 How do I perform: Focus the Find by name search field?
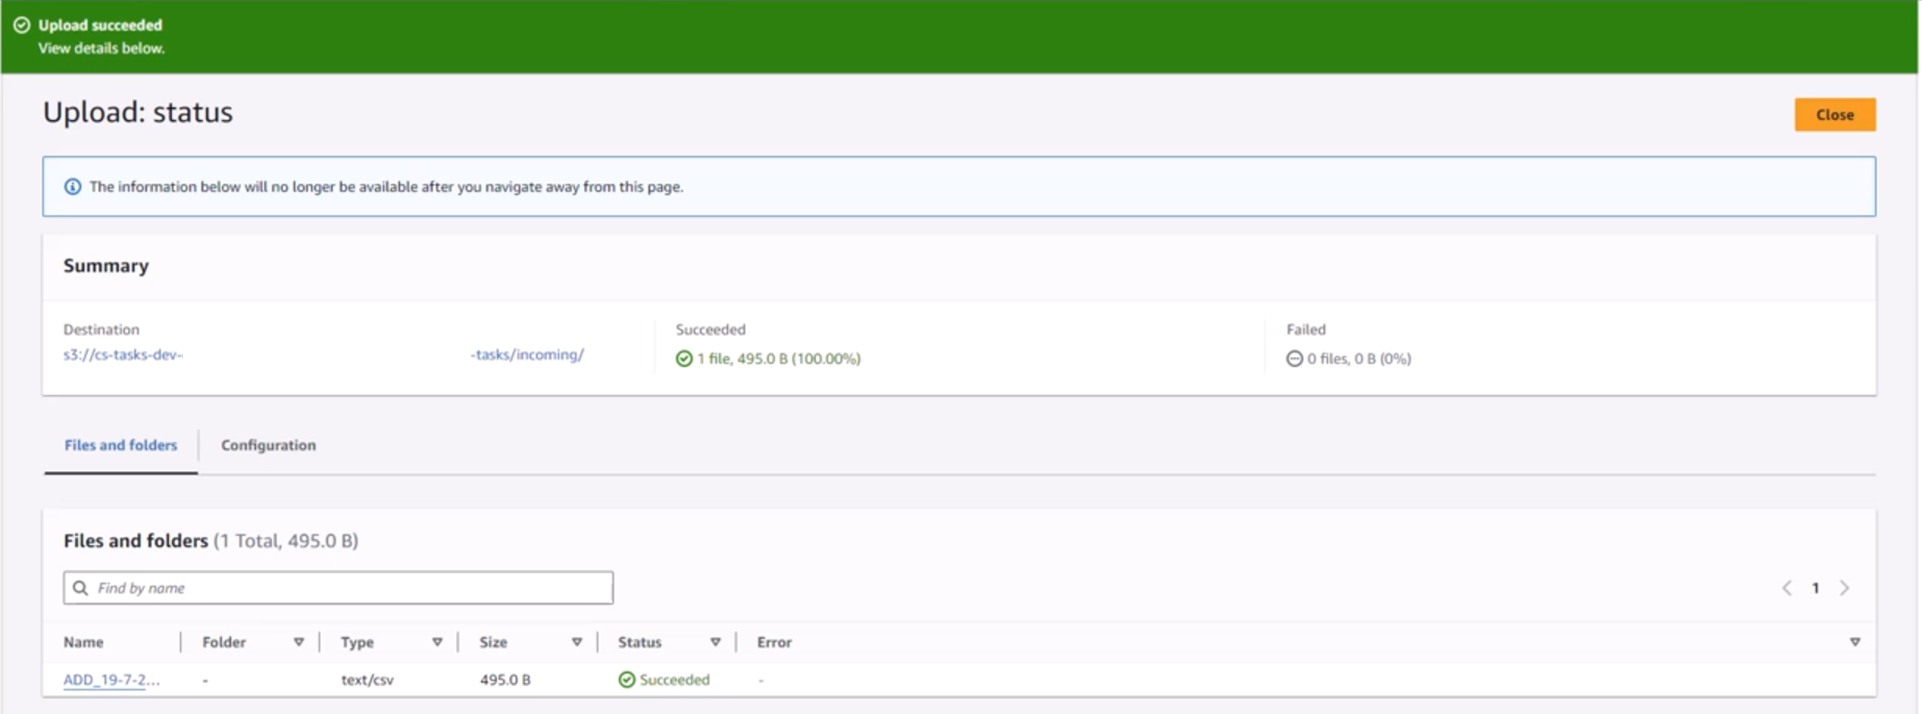pyautogui.click(x=350, y=588)
